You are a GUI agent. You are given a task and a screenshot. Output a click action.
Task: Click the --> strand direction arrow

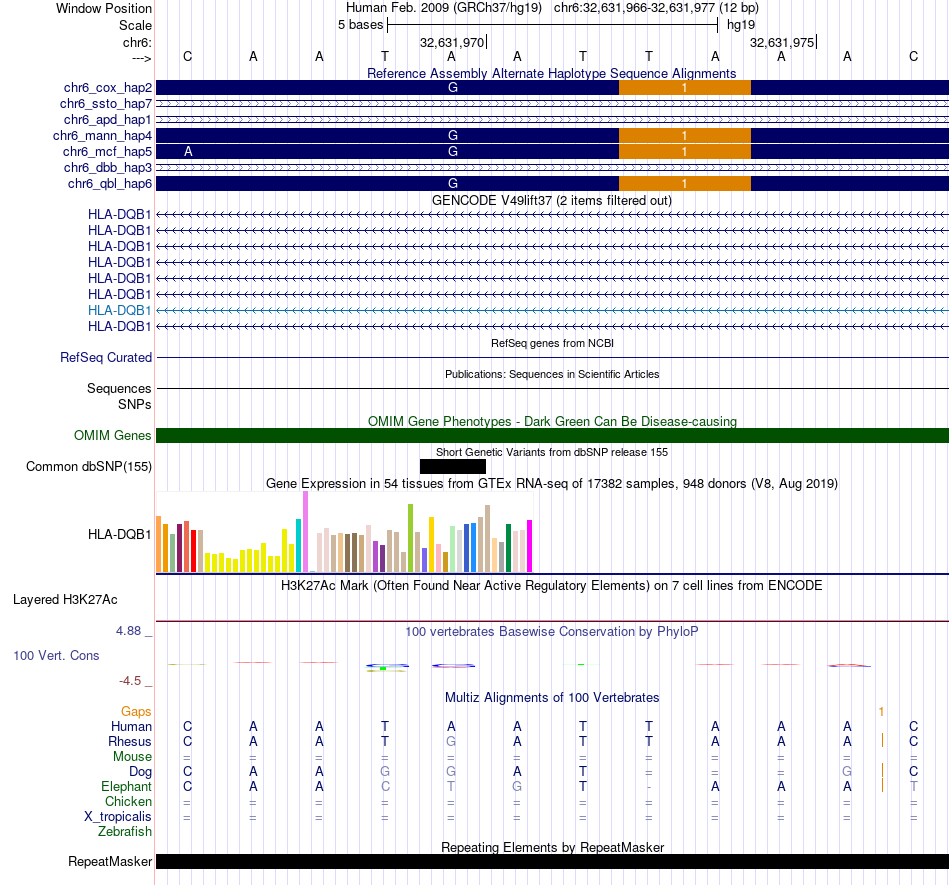[x=141, y=58]
